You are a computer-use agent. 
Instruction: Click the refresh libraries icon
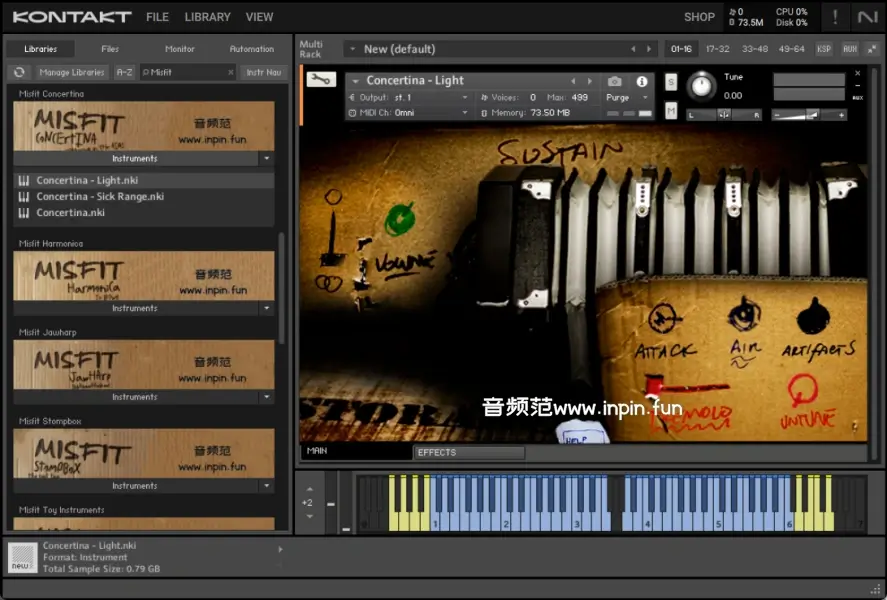tap(19, 72)
